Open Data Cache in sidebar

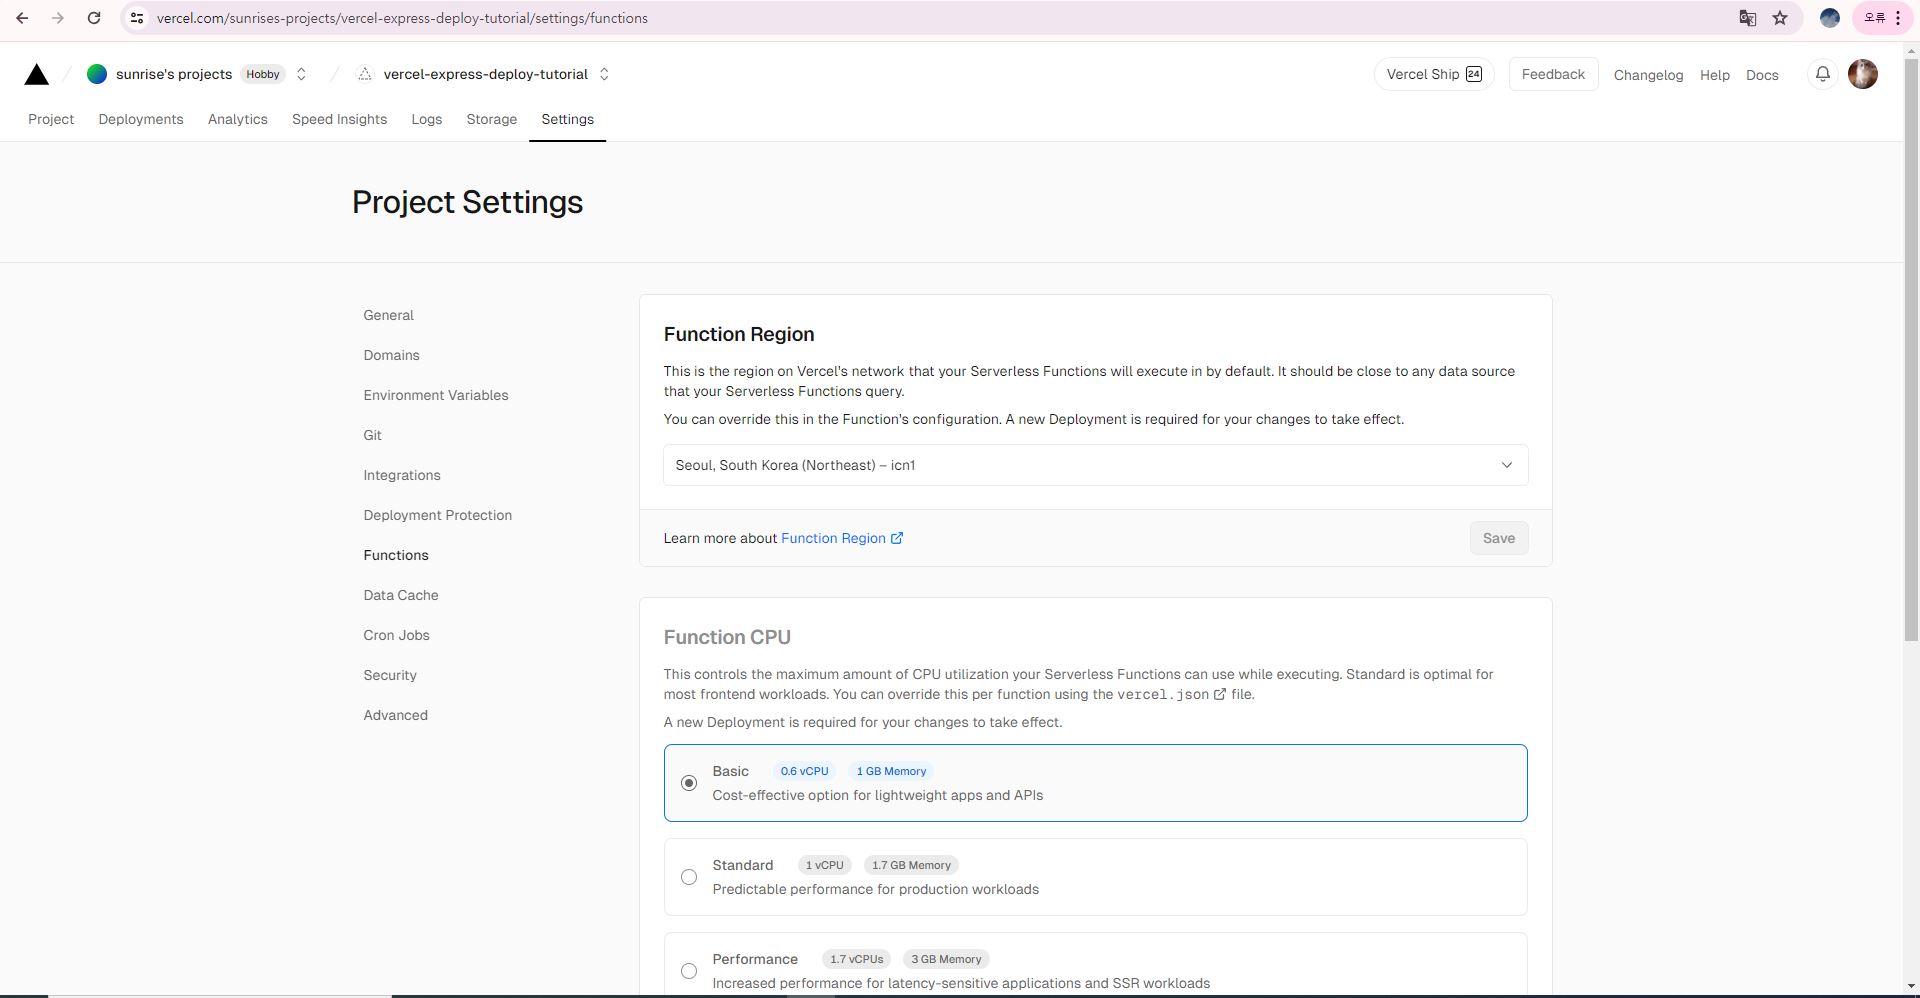point(401,595)
